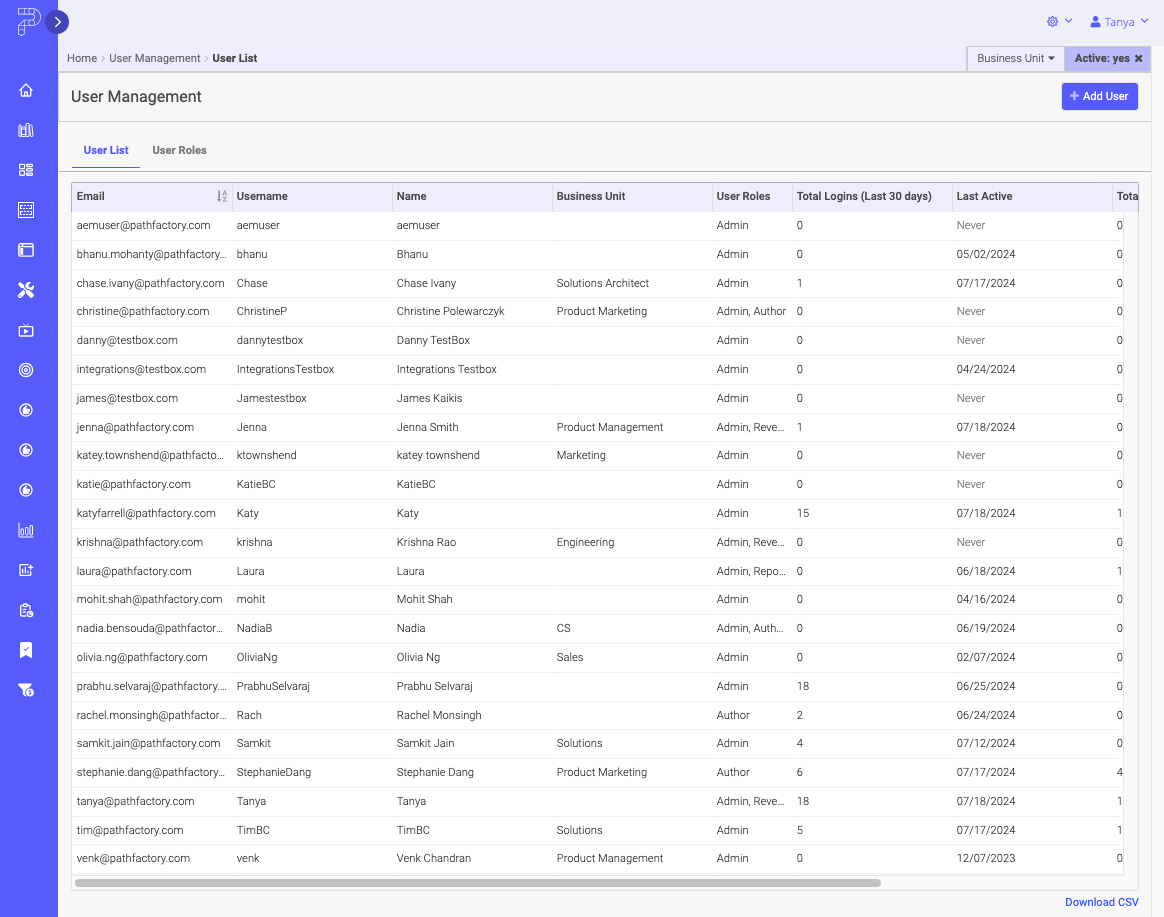The image size is (1164, 917).
Task: Open the browser window layout sidebar icon
Action: click(x=26, y=250)
